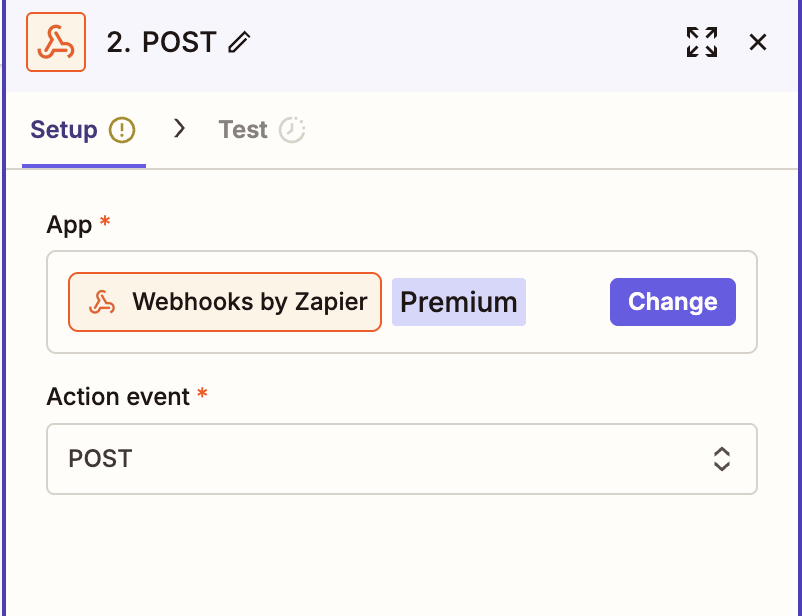Click the Action event field label
The height and width of the screenshot is (616, 802).
tap(118, 396)
